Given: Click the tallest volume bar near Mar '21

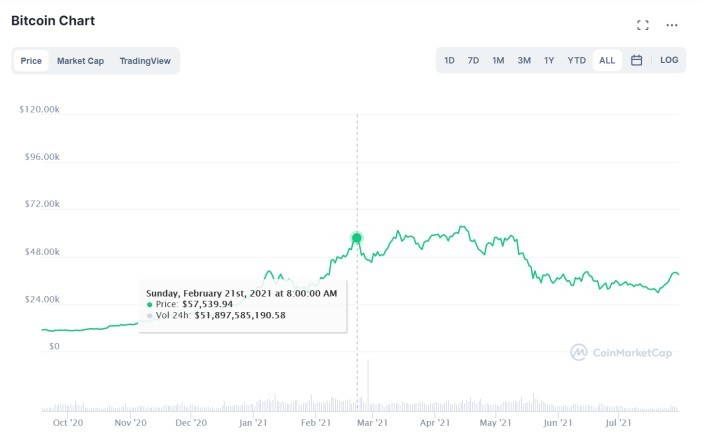Looking at the screenshot, I should tap(368, 385).
